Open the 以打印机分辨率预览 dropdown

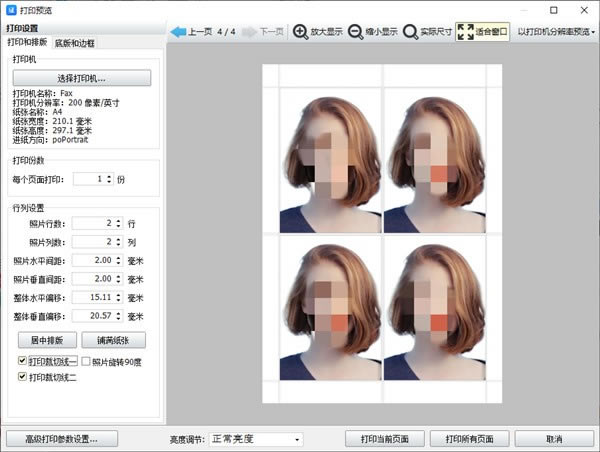click(x=556, y=32)
